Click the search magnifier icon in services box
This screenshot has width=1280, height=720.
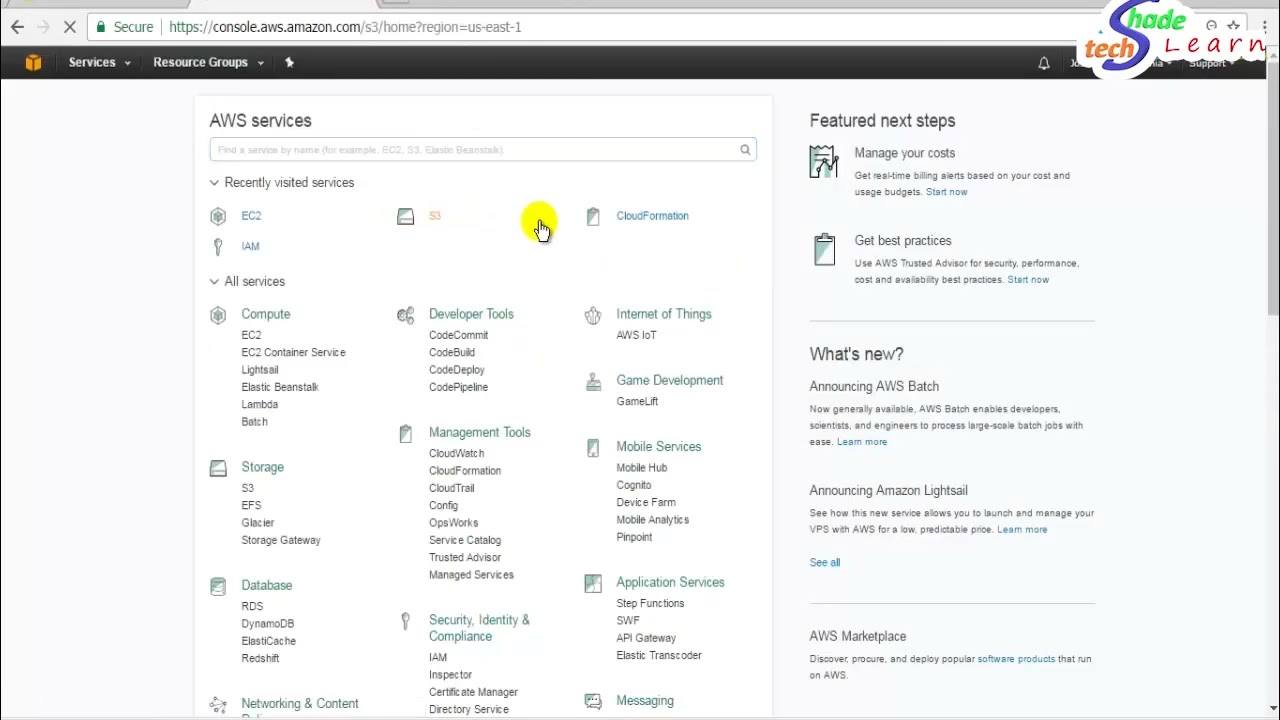(745, 150)
